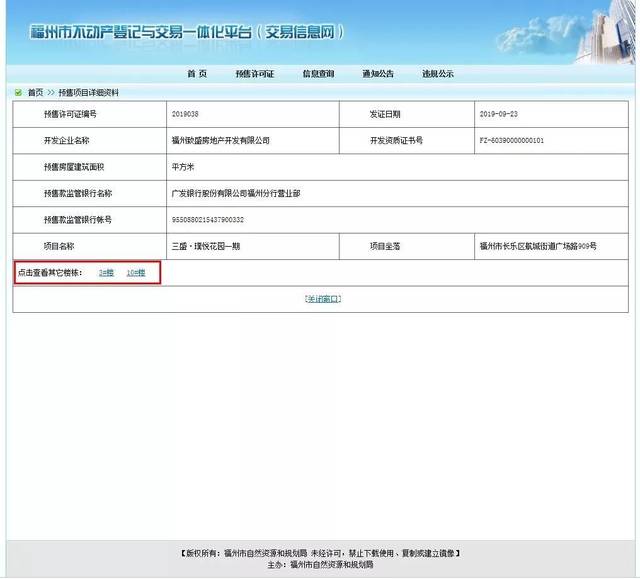The image size is (640, 579).
Task: Click the 项目坐落 label cell
Action: pyautogui.click(x=407, y=246)
